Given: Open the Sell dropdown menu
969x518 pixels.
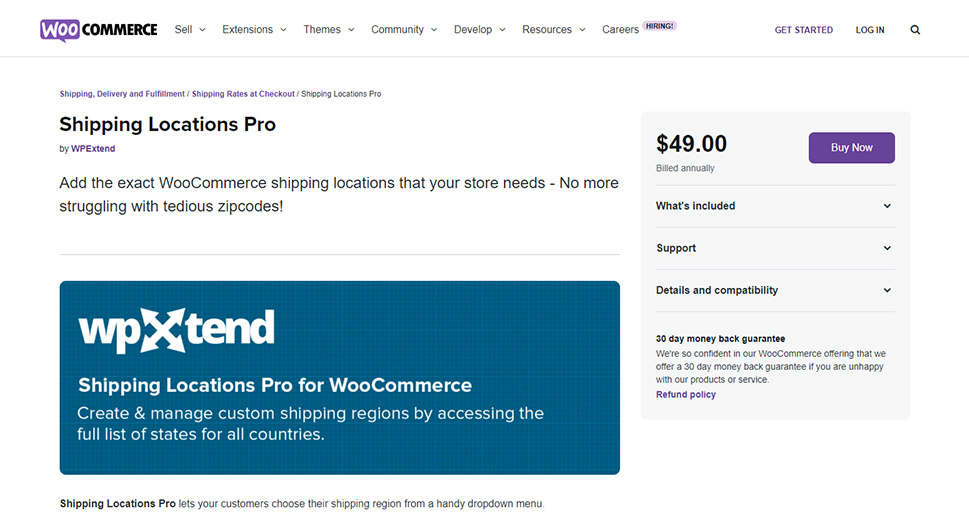Looking at the screenshot, I should pos(189,30).
